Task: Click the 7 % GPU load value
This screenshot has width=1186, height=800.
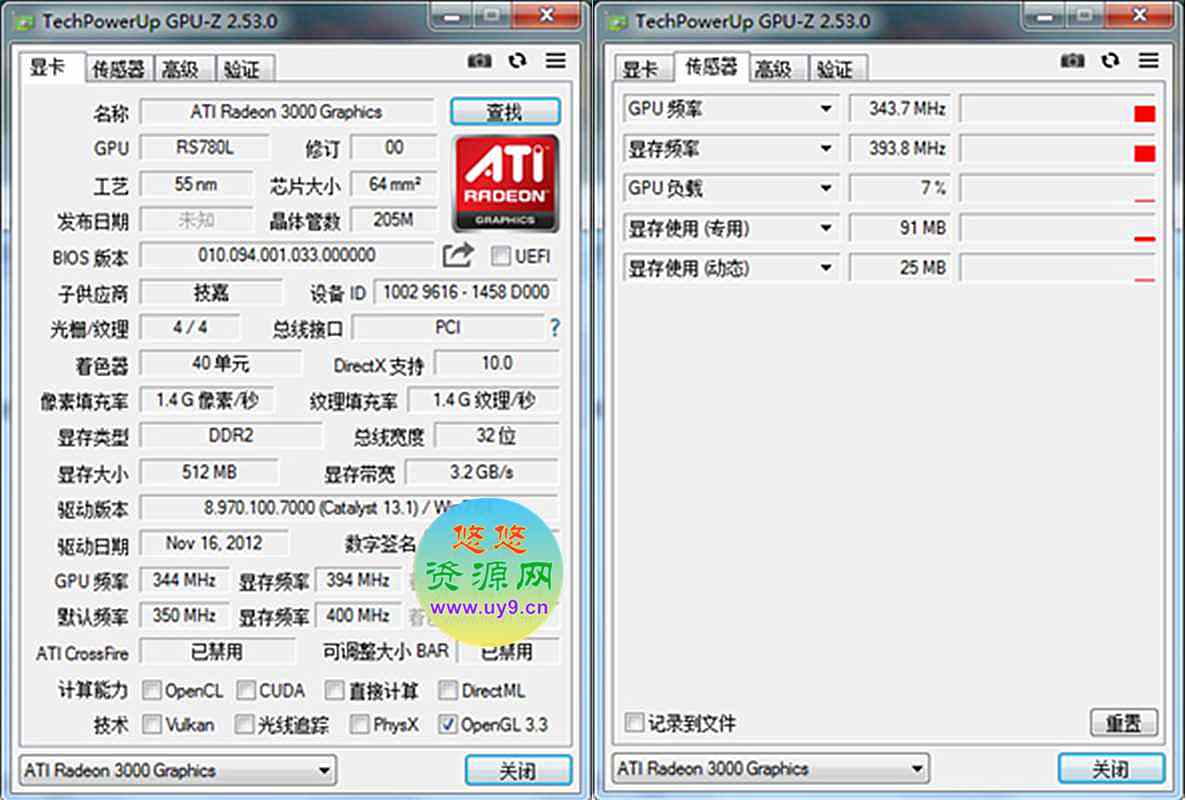Action: [900, 188]
